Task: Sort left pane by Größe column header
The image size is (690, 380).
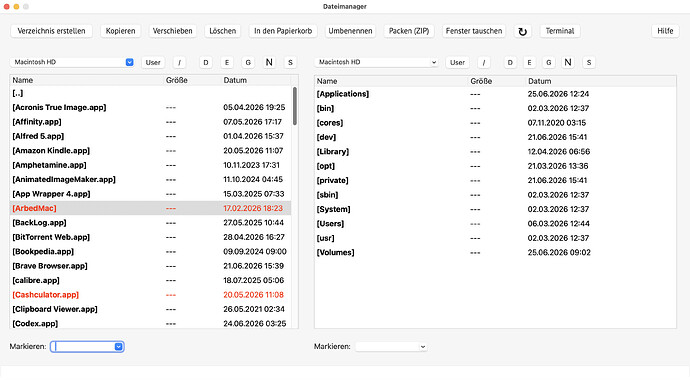Action: click(192, 80)
